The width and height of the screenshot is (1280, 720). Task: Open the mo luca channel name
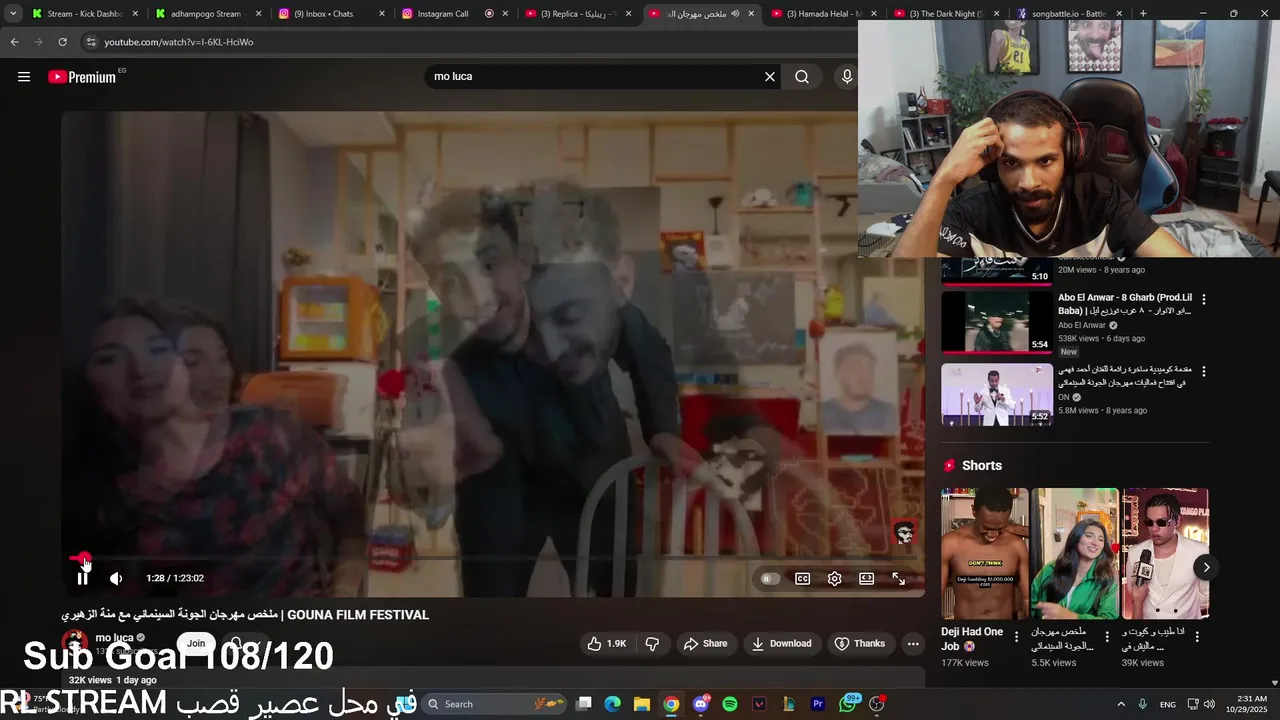(114, 638)
